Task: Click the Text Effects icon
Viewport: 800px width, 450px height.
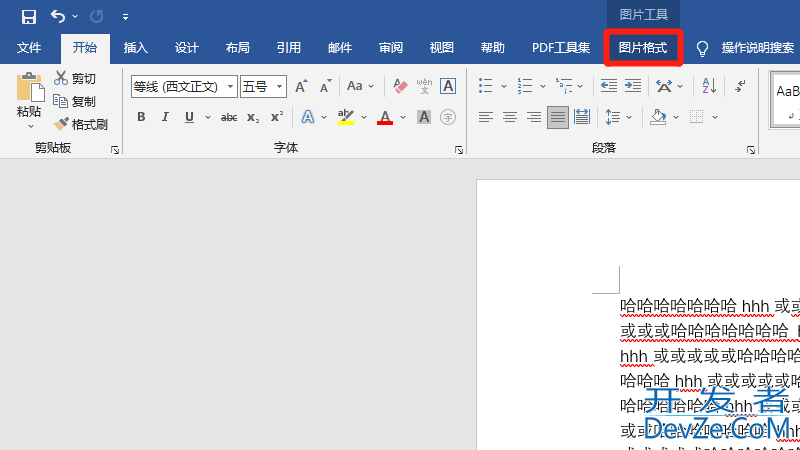Action: pyautogui.click(x=308, y=117)
